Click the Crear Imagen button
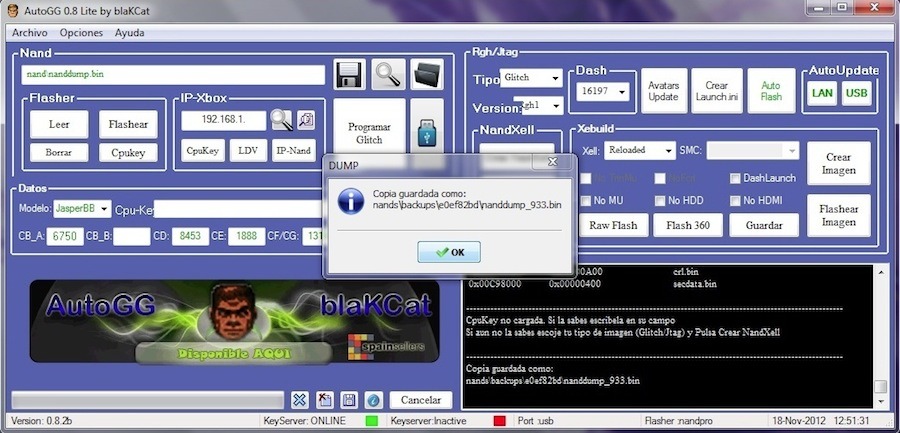This screenshot has width=900, height=433. pyautogui.click(x=839, y=164)
